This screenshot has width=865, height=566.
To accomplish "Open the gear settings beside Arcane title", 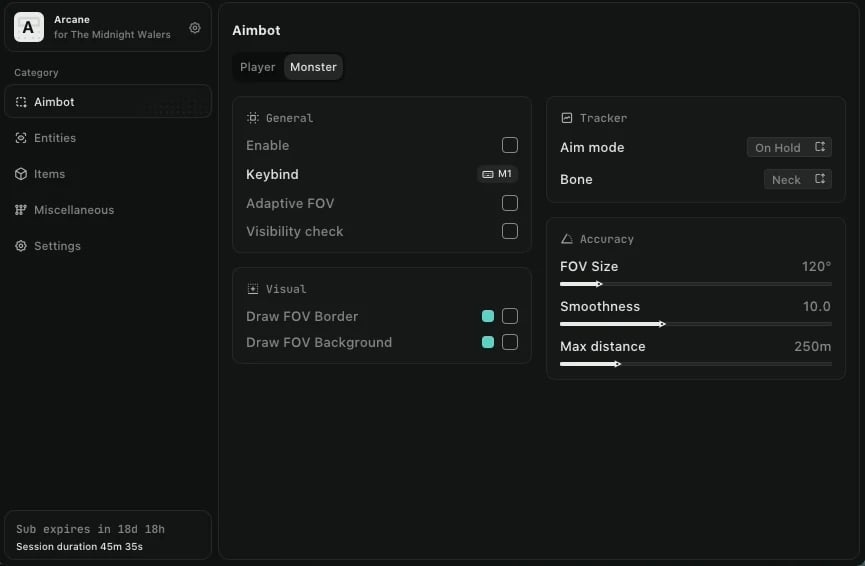I will click(x=195, y=28).
